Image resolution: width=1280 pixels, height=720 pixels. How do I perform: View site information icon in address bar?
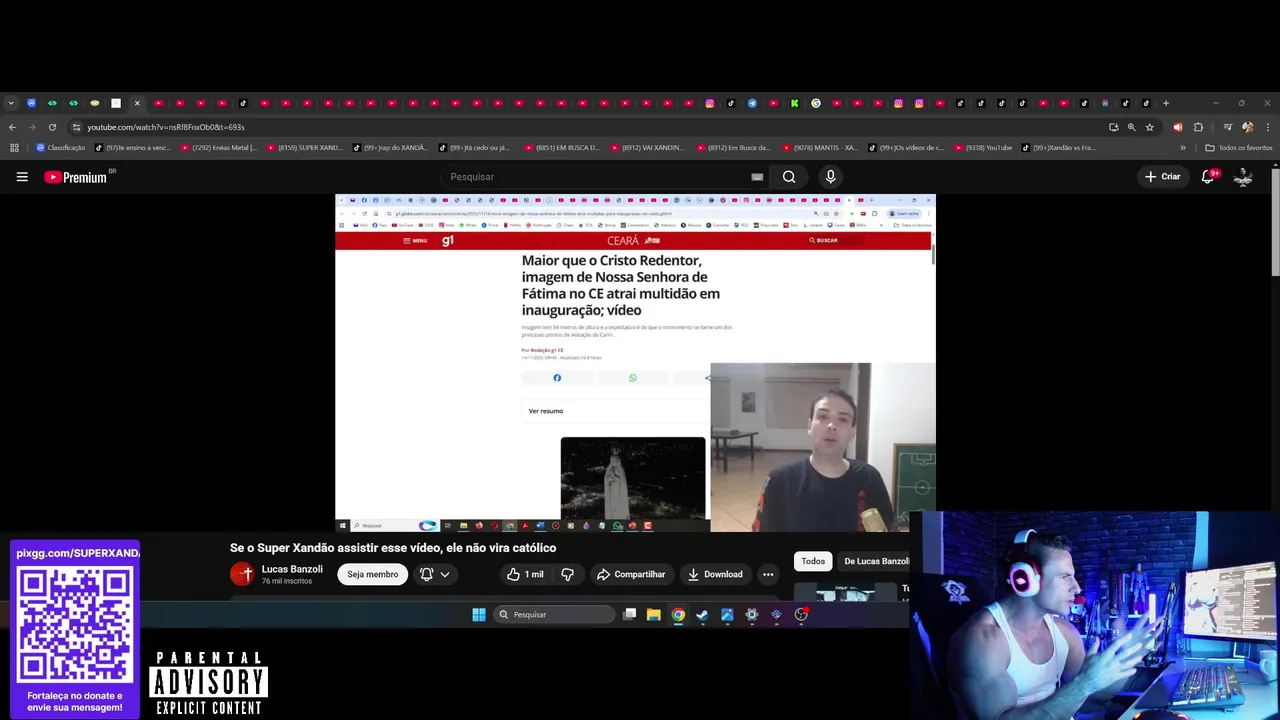76,127
